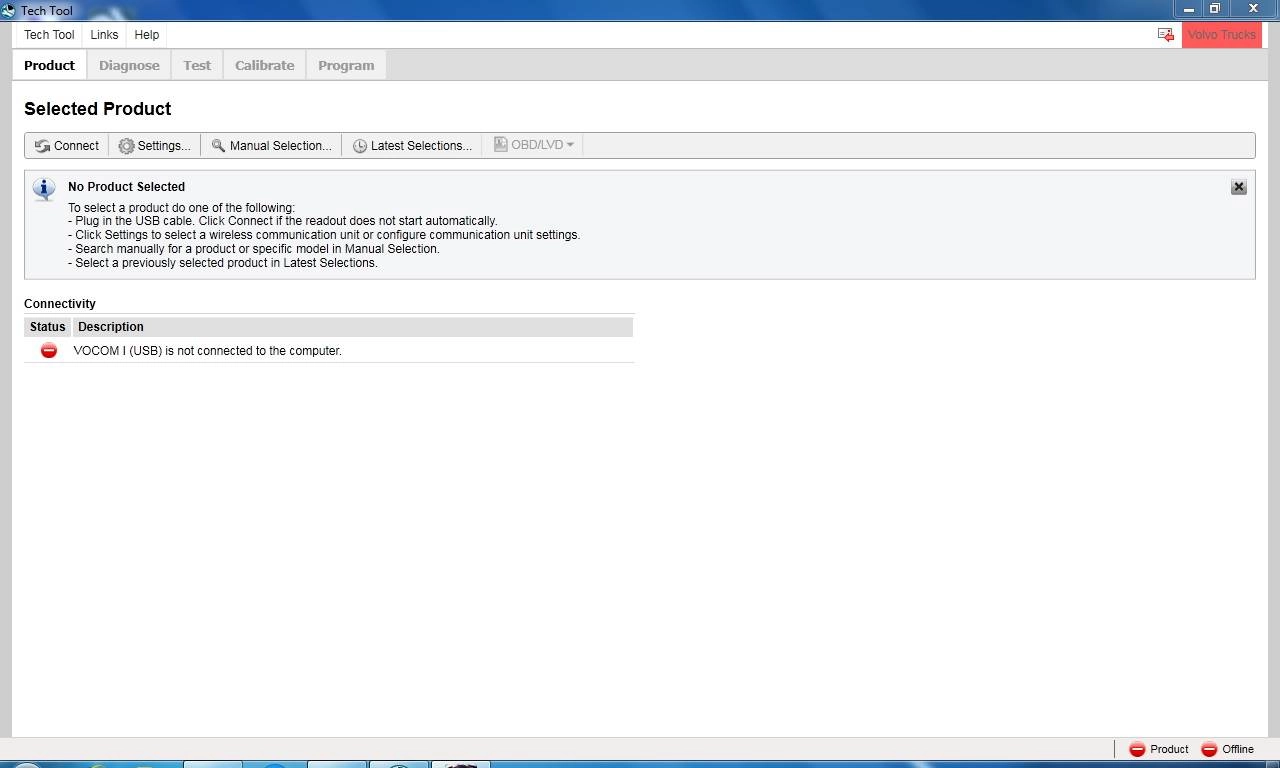
Task: Switch to the Product tab
Action: (x=50, y=65)
